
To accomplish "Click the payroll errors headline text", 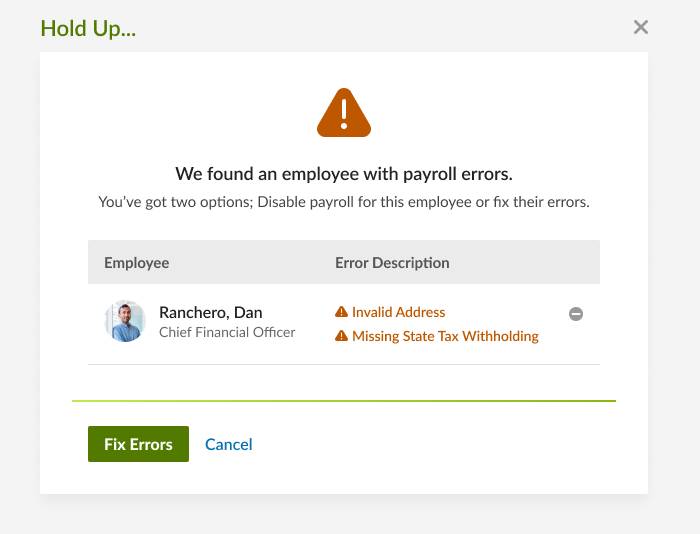I will (344, 174).
